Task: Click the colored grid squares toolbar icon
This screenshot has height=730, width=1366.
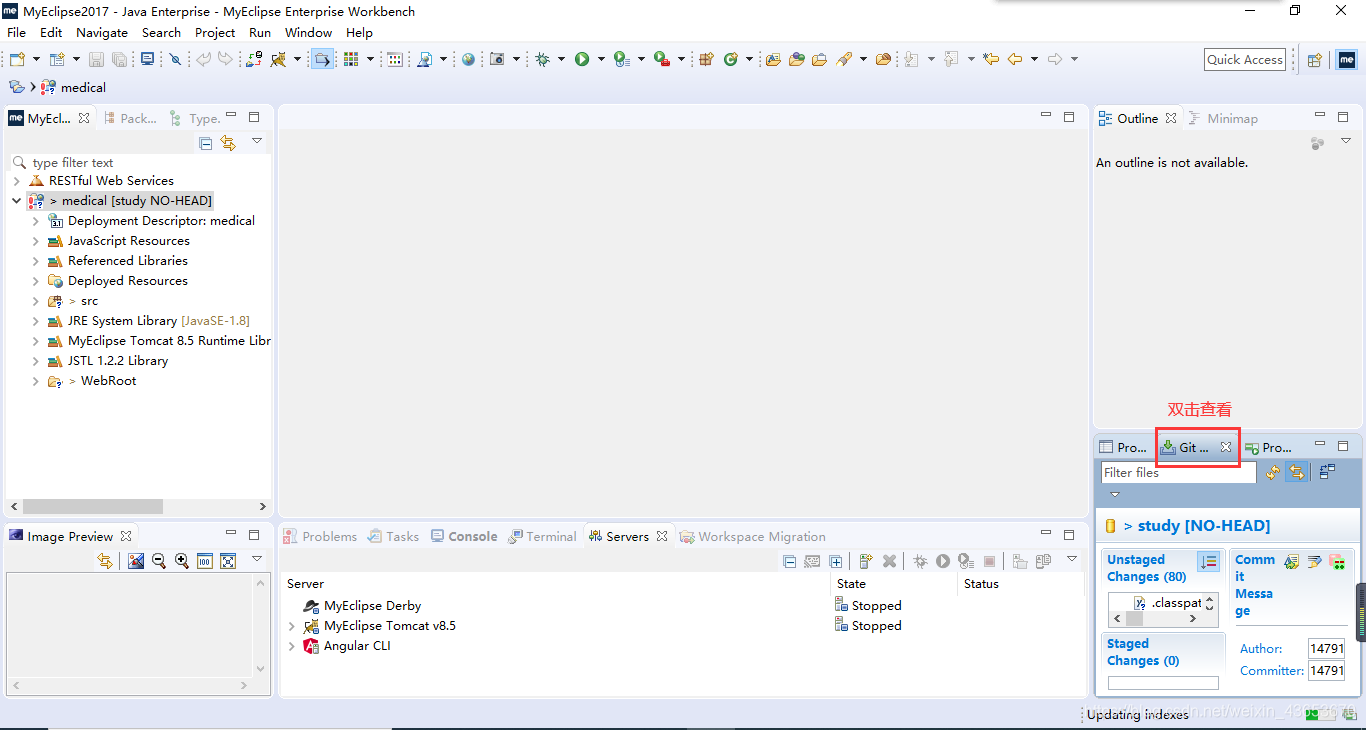Action: (351, 59)
